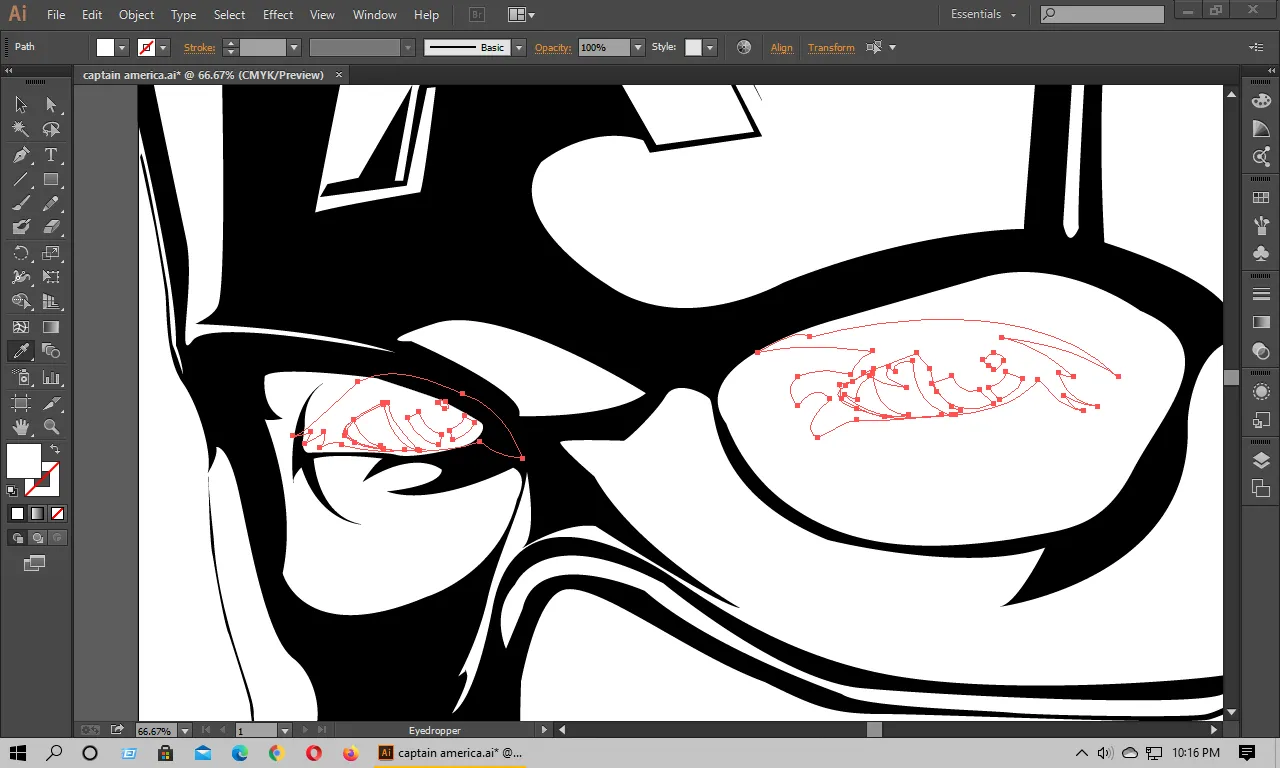Open the Appearance panel
This screenshot has height=768, width=1280.
[1261, 392]
